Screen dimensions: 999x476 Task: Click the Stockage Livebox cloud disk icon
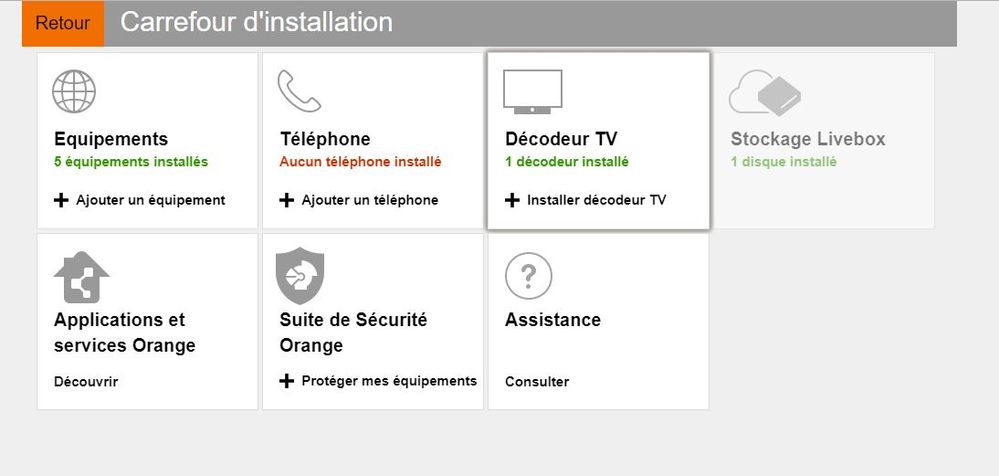coord(765,93)
